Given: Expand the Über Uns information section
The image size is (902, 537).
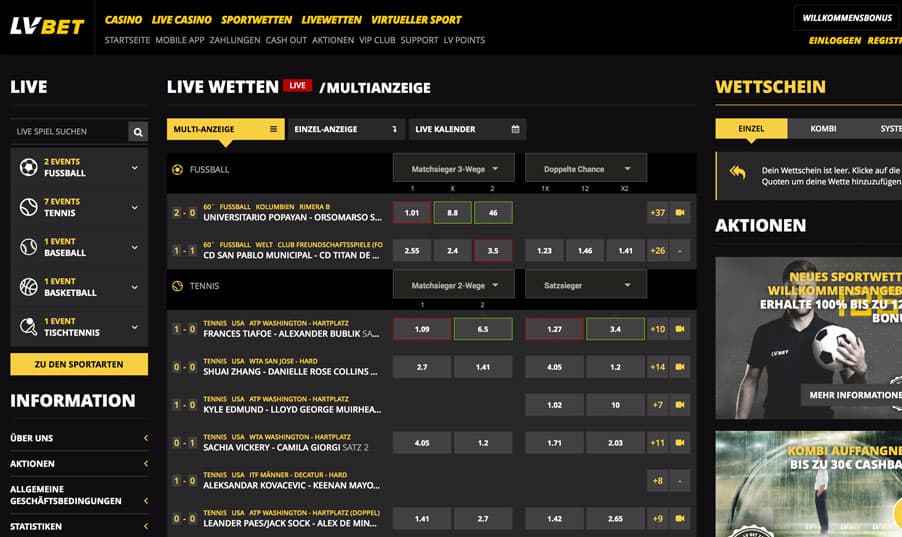Looking at the screenshot, I should (79, 438).
